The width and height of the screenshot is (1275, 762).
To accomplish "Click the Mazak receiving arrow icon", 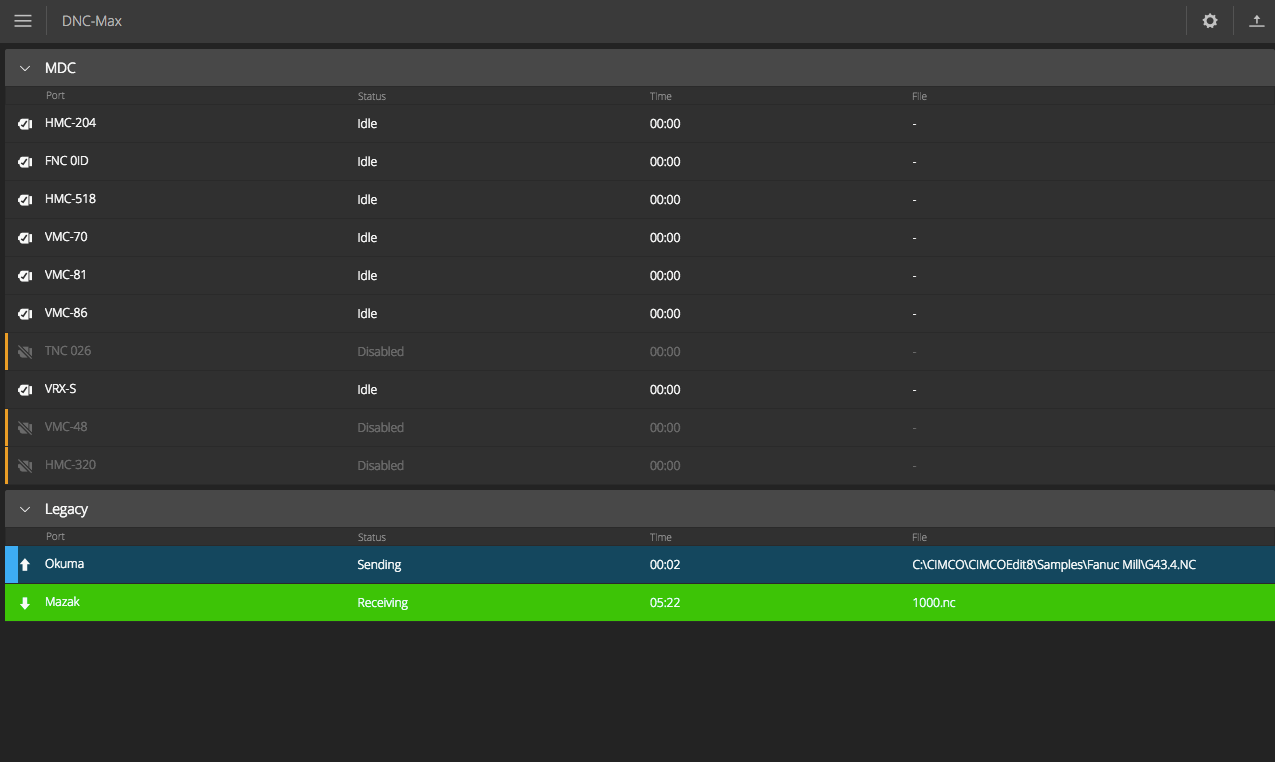I will pos(26,603).
